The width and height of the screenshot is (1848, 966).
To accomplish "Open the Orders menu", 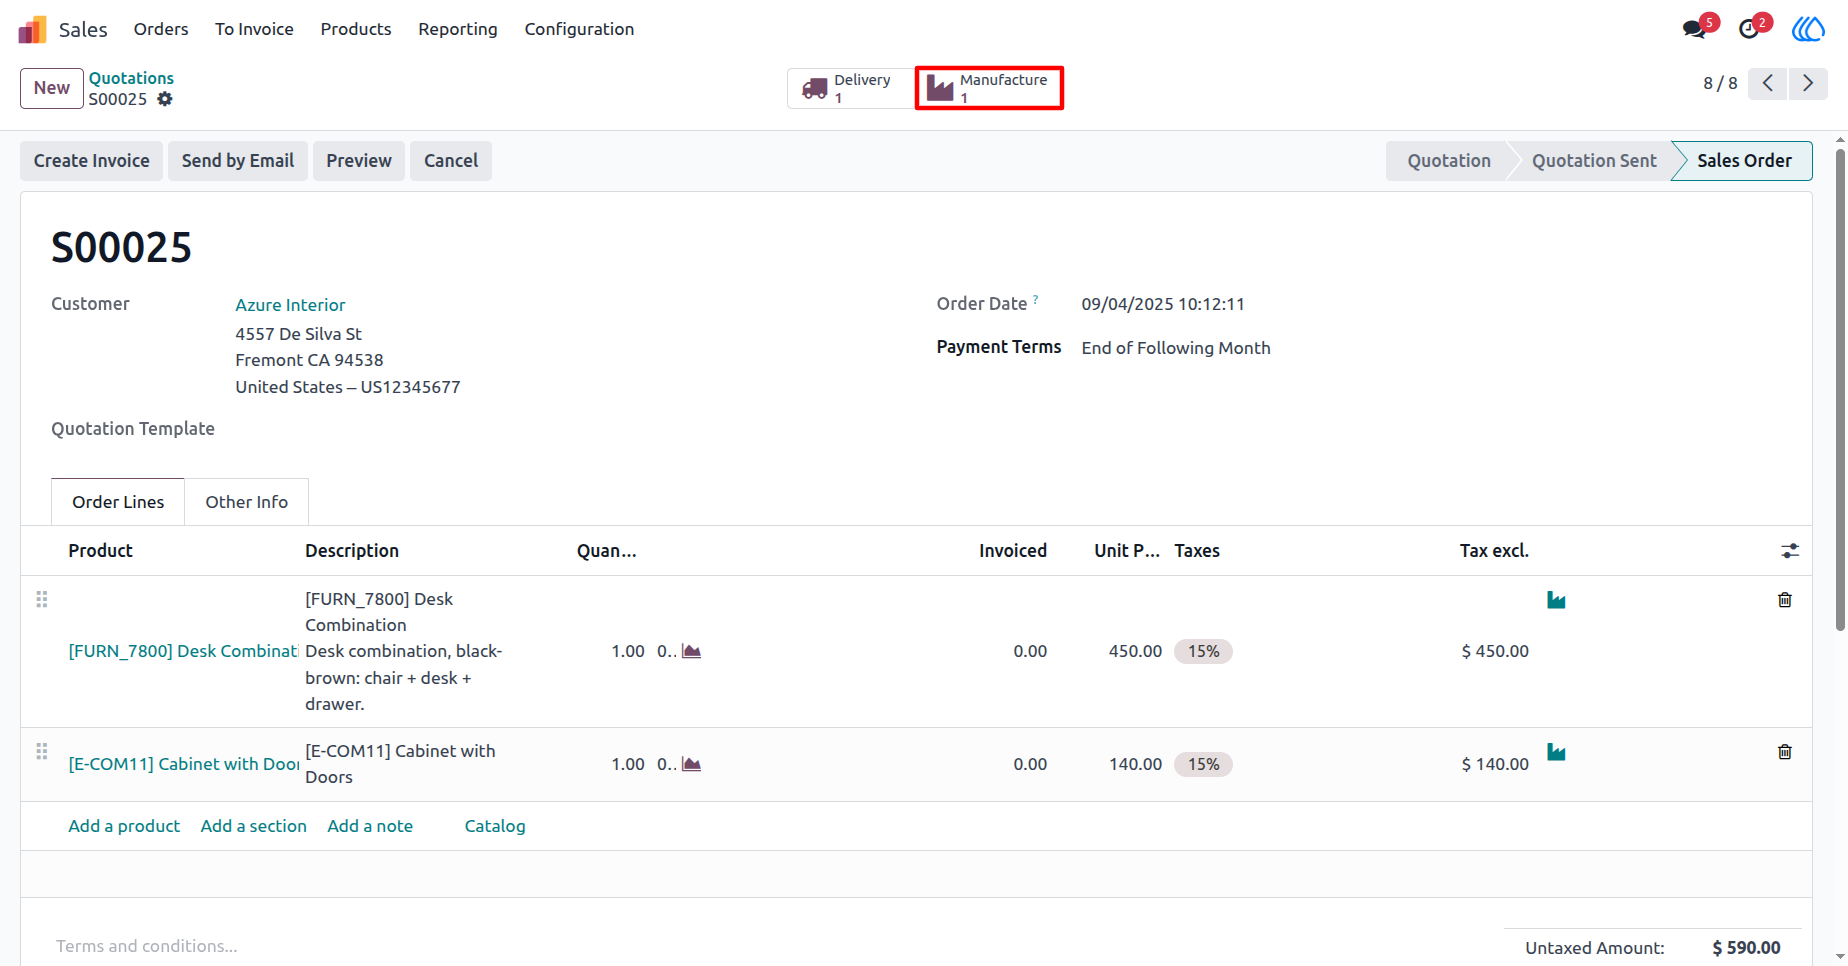I will [x=161, y=29].
